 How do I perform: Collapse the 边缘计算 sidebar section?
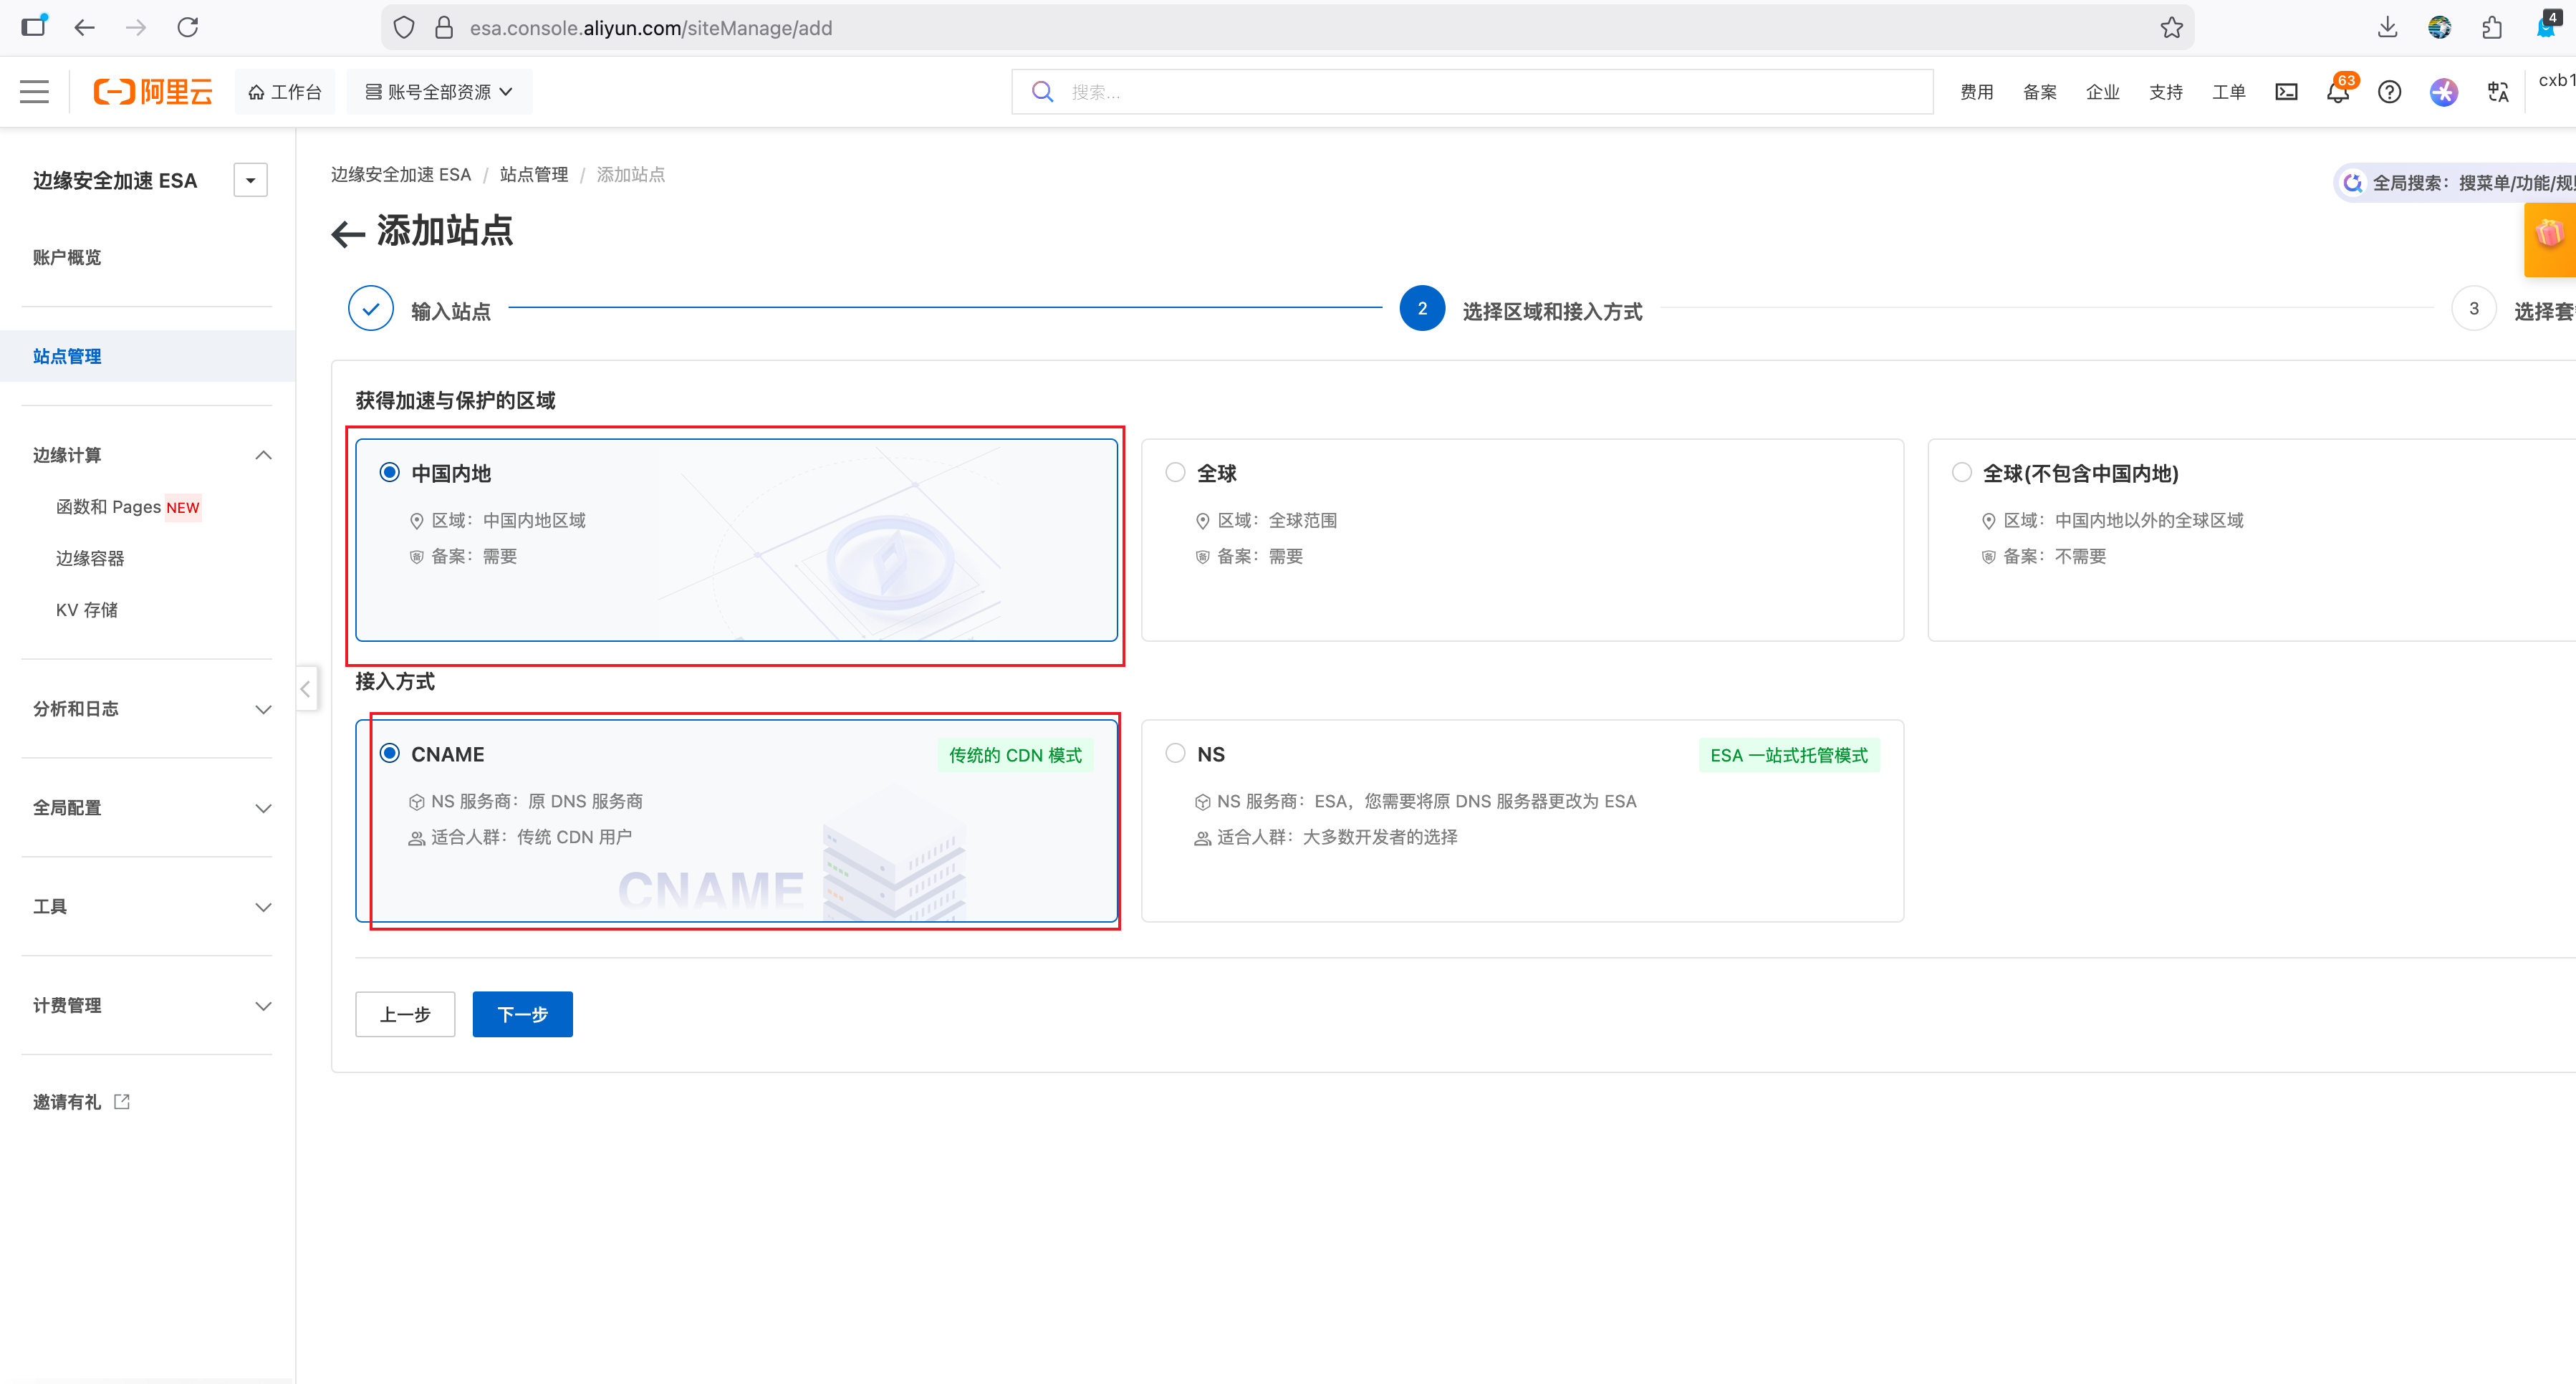pos(150,455)
